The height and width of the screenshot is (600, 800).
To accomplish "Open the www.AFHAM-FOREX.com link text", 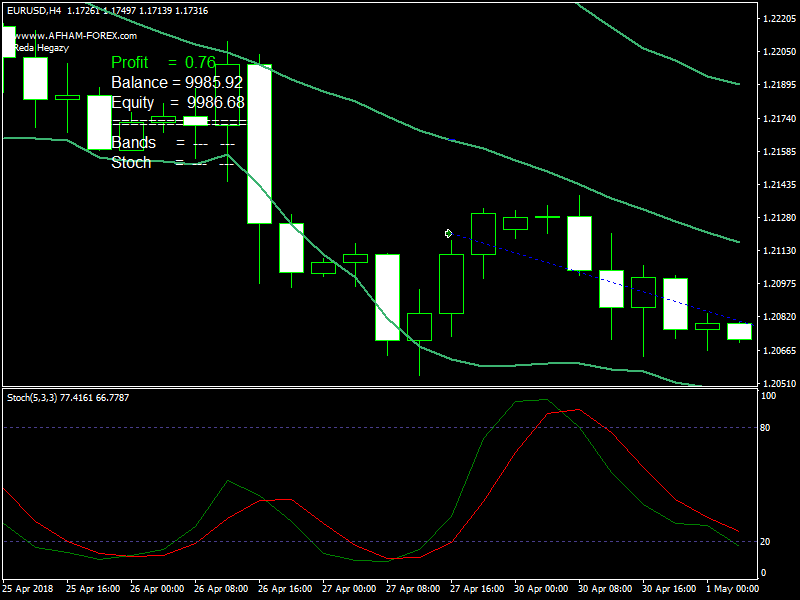I will (x=75, y=35).
